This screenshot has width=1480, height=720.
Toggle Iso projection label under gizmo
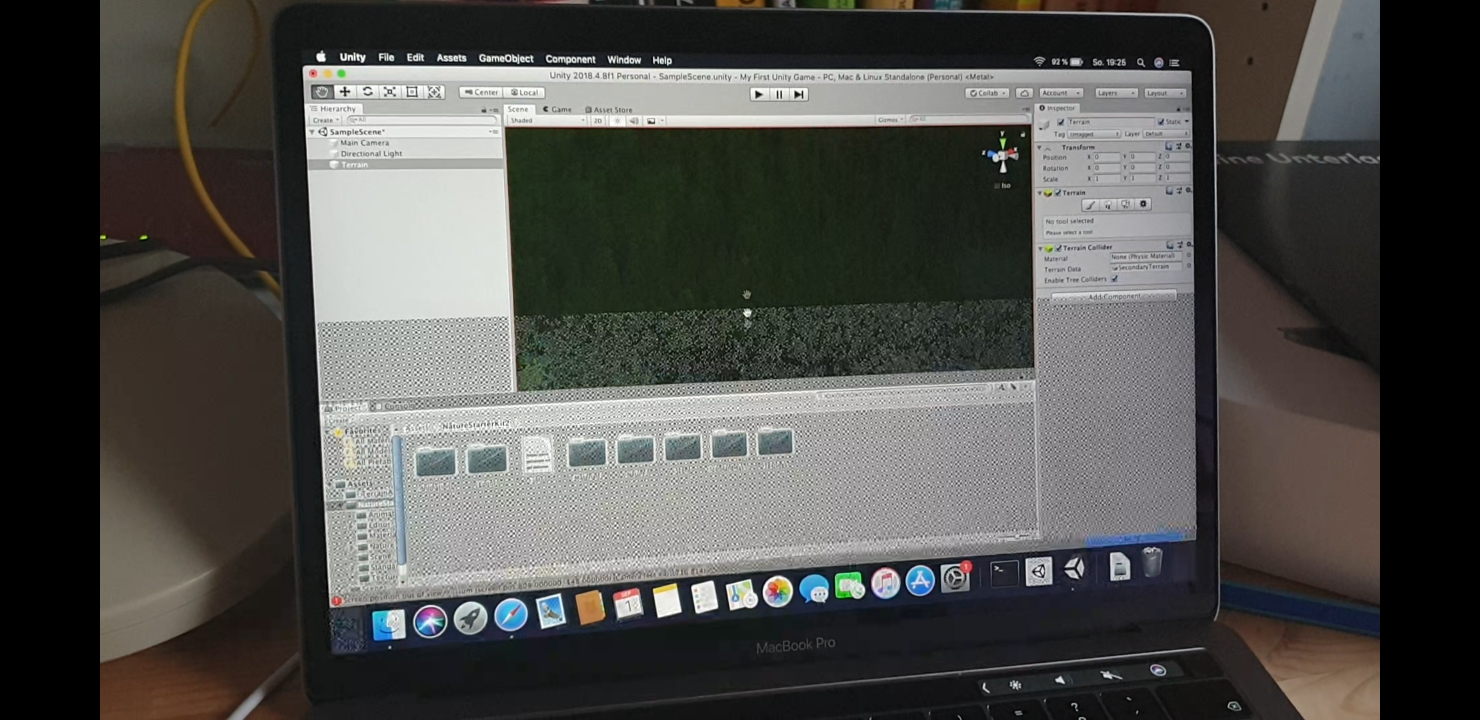pos(1005,186)
